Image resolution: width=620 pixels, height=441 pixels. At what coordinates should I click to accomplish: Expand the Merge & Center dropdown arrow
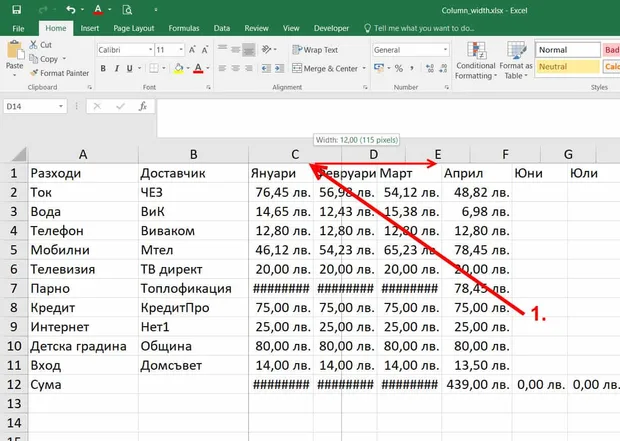pyautogui.click(x=364, y=68)
